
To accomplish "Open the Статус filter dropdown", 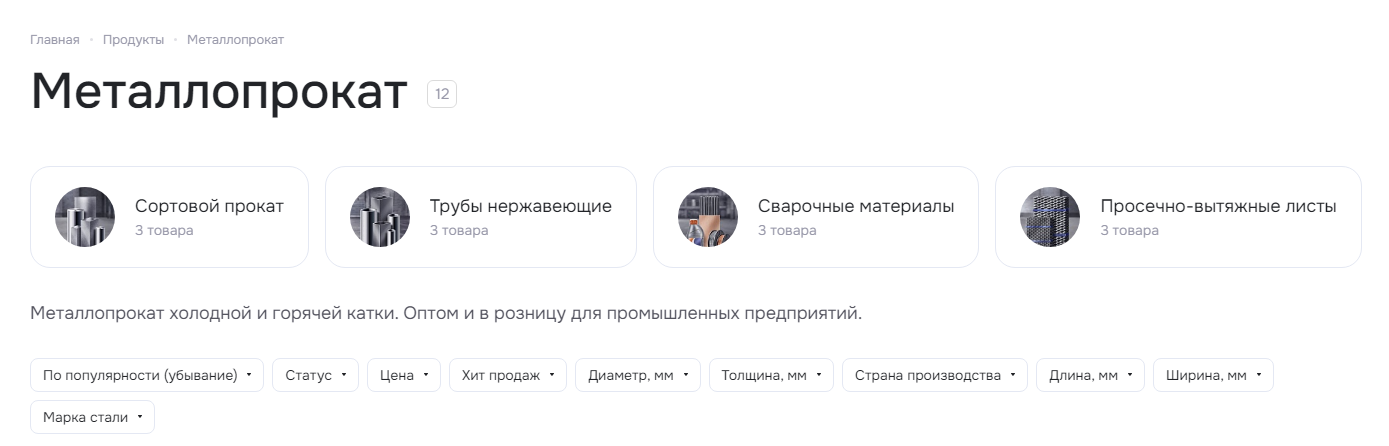I will [315, 375].
